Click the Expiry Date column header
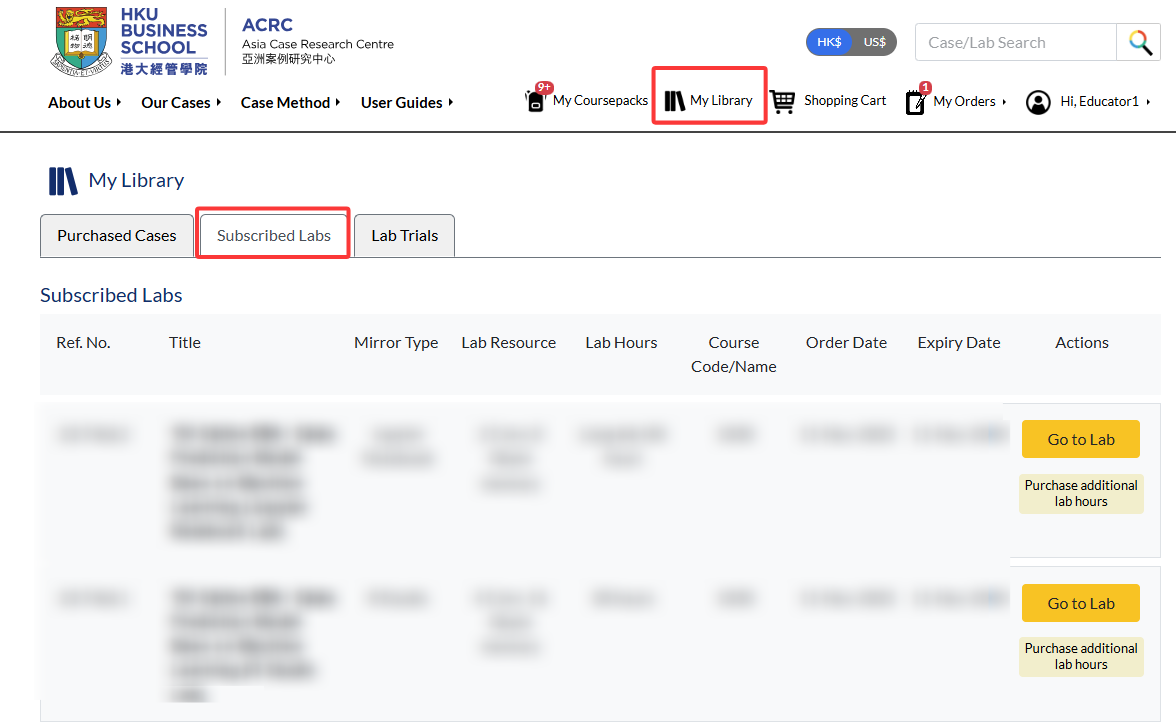 coord(958,343)
